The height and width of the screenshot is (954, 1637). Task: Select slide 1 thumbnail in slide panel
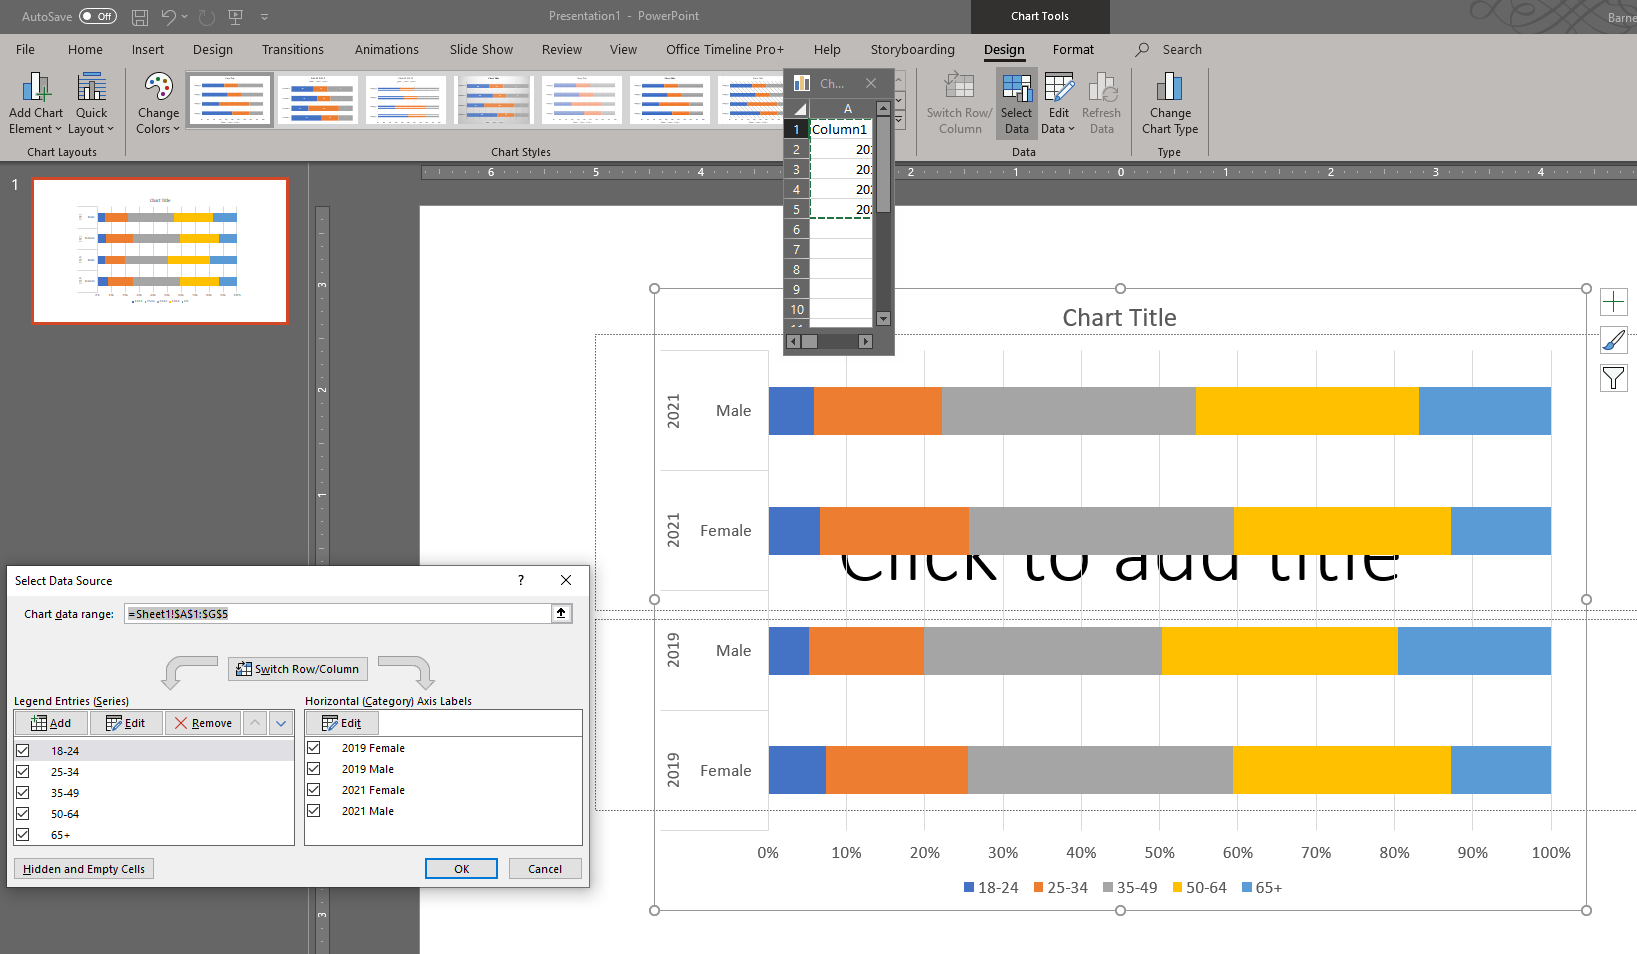pyautogui.click(x=160, y=251)
